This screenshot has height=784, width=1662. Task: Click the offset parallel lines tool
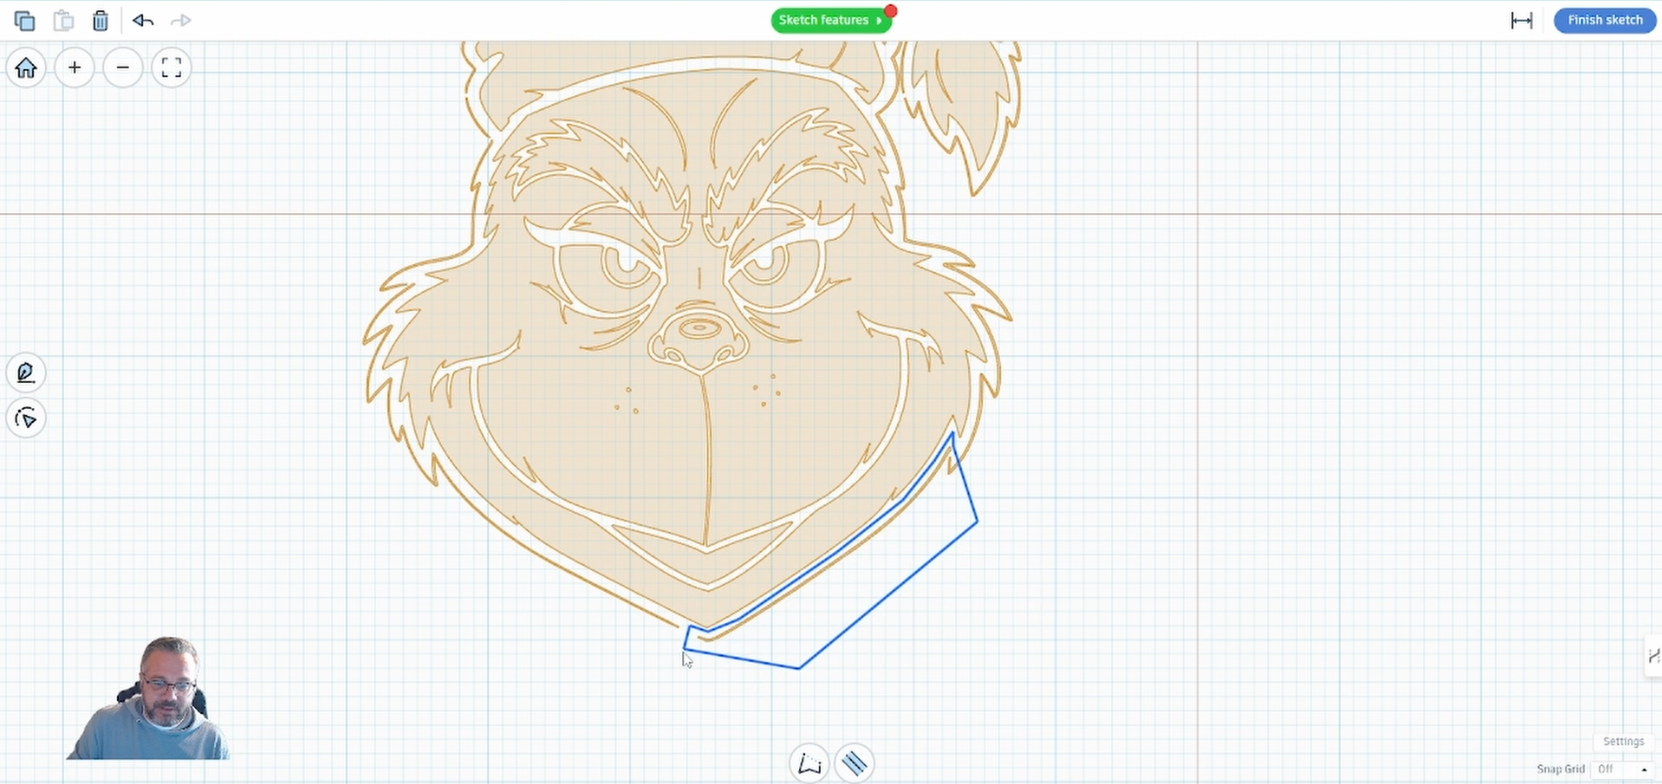854,764
